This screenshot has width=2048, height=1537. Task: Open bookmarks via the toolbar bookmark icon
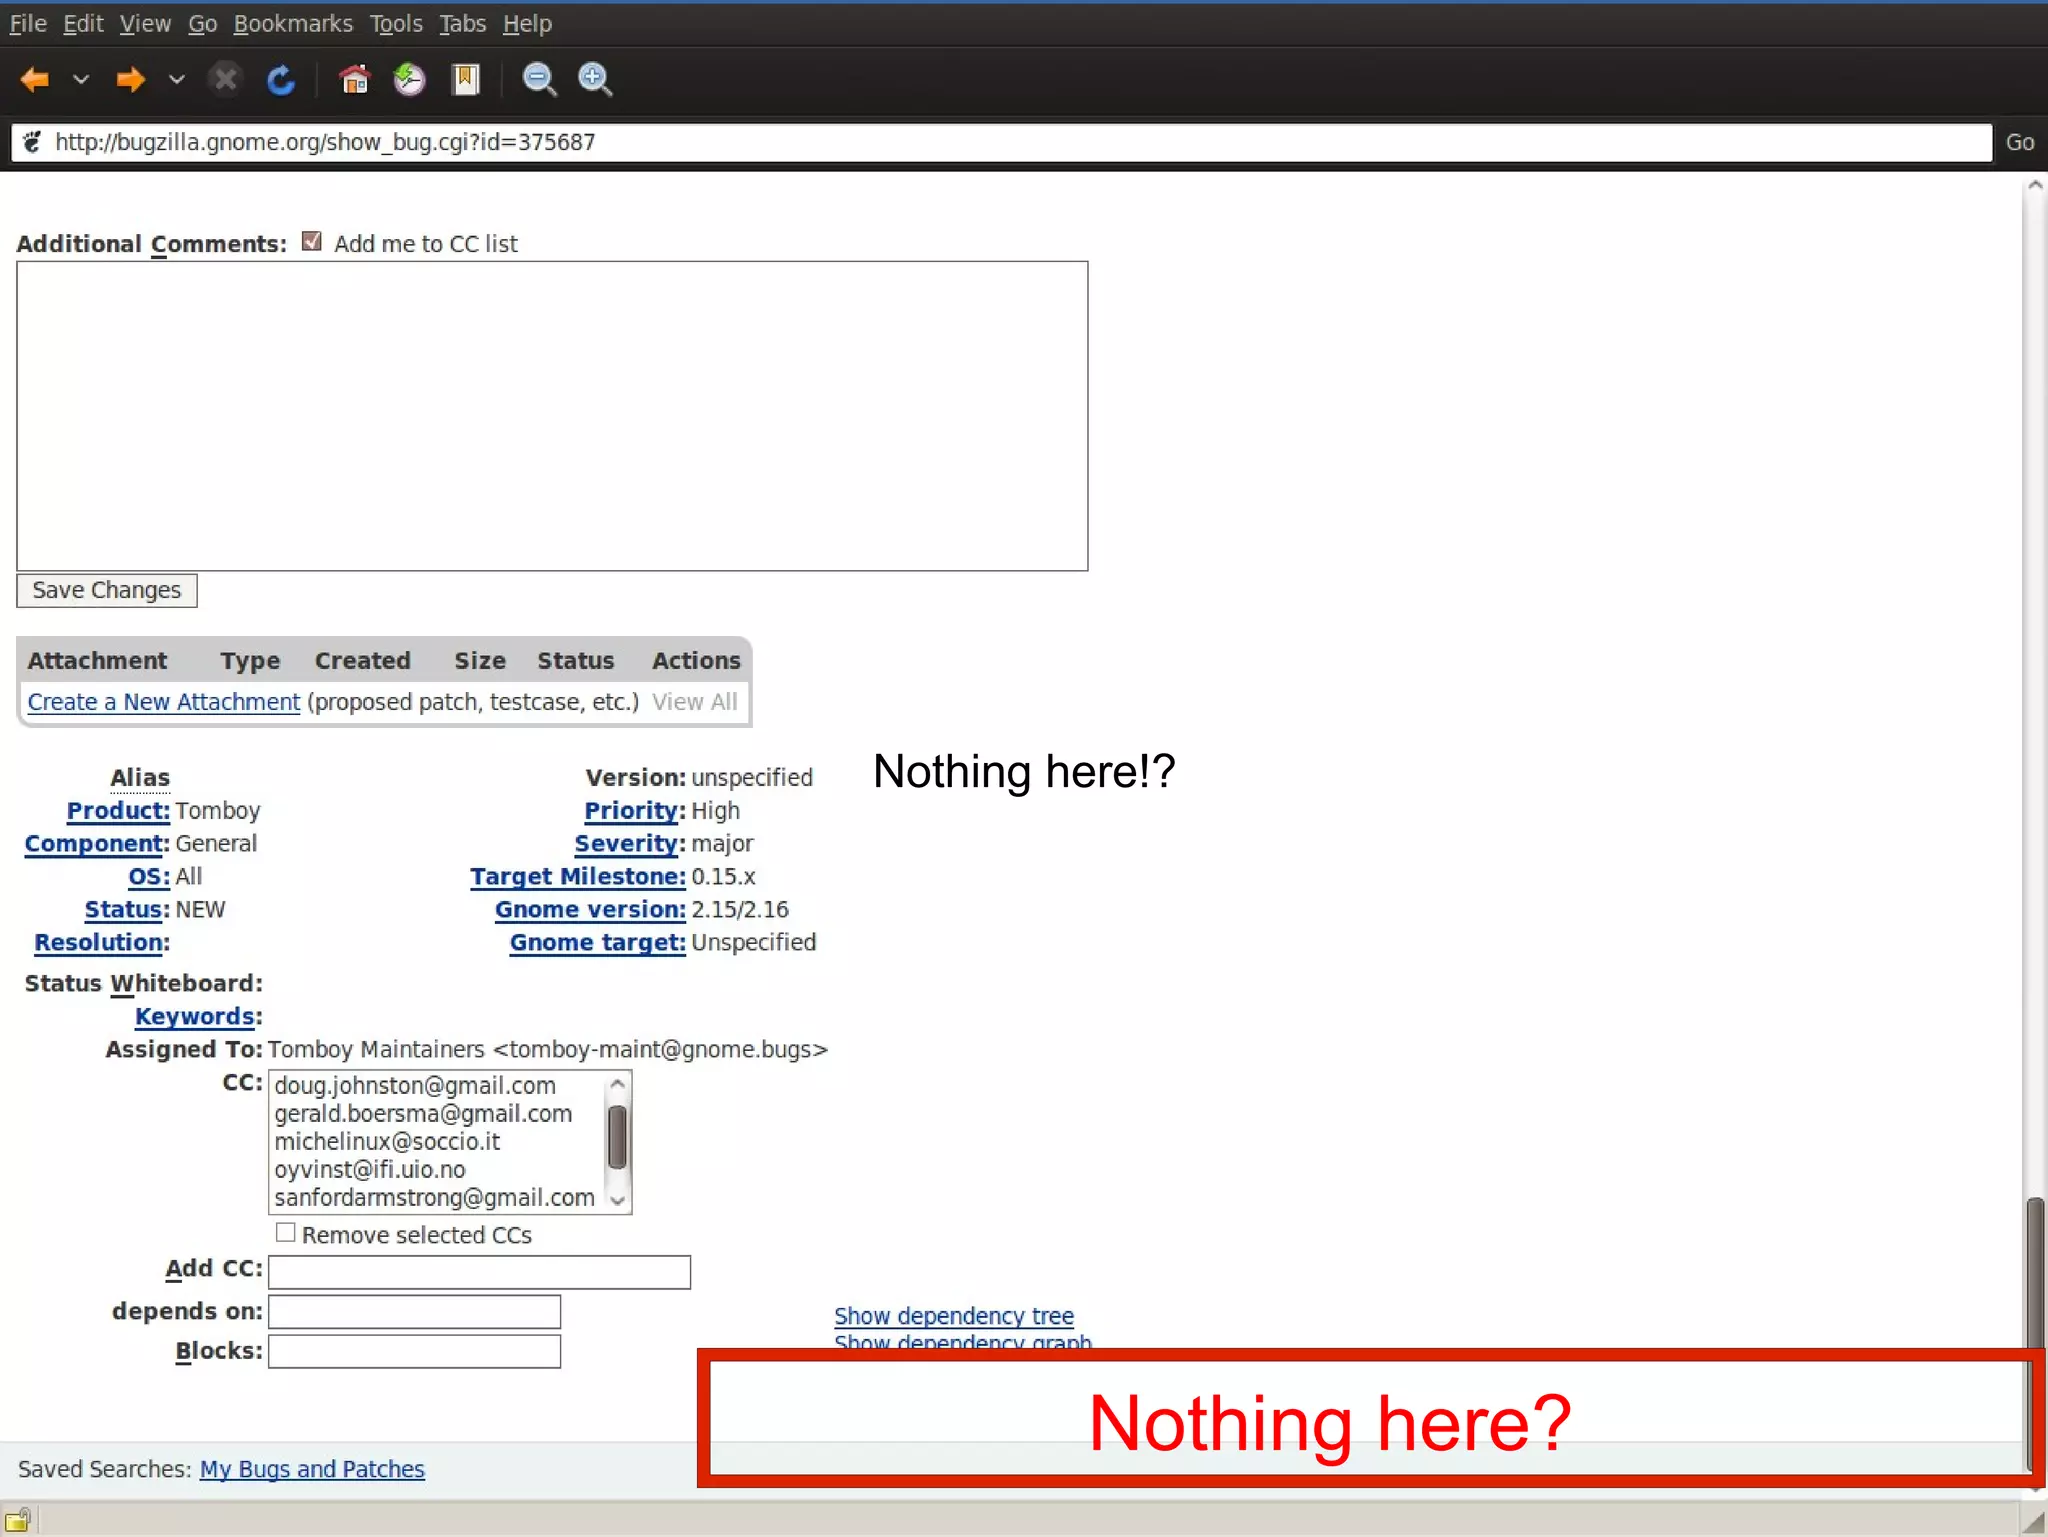(x=465, y=80)
